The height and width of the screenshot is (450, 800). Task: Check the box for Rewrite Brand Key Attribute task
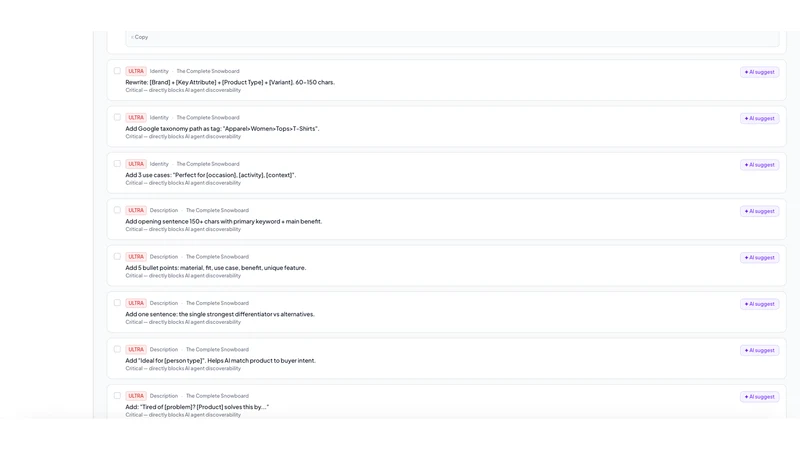[x=117, y=71]
